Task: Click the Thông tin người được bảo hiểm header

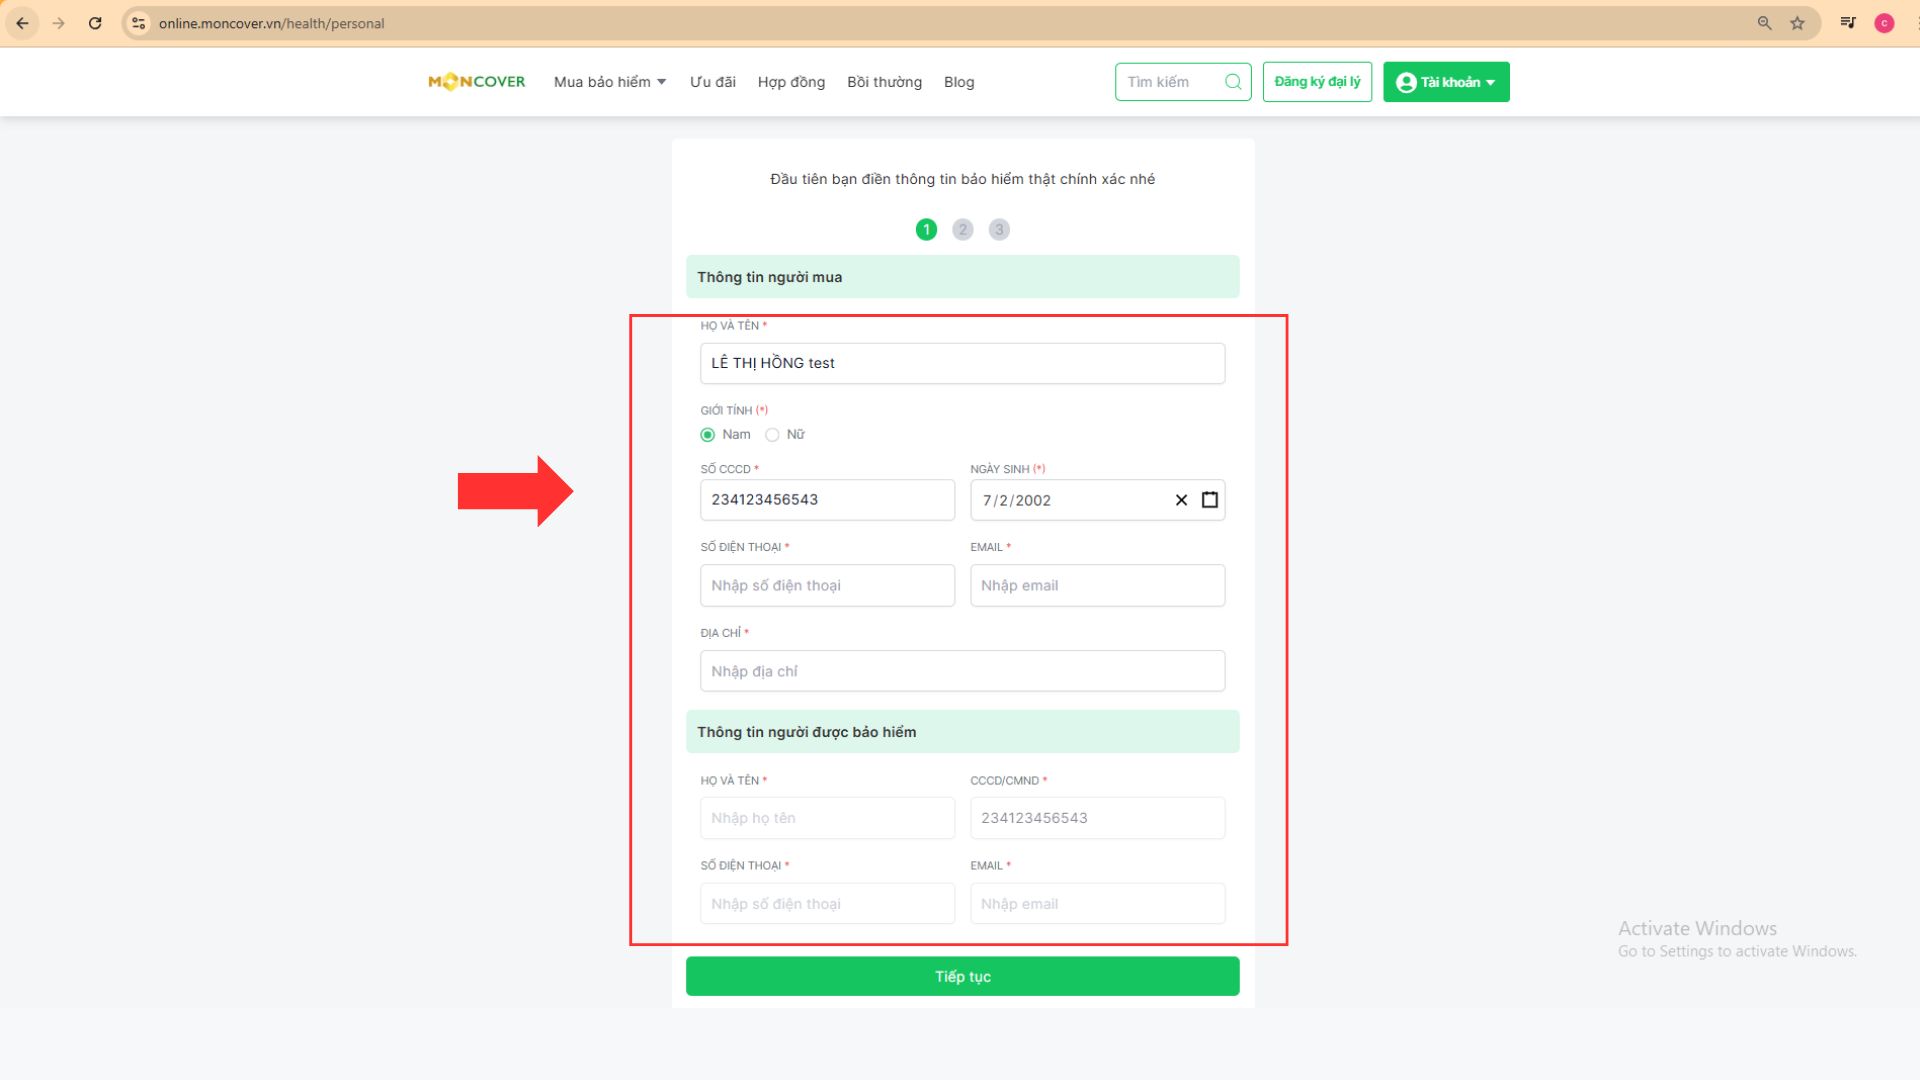Action: pyautogui.click(x=962, y=732)
